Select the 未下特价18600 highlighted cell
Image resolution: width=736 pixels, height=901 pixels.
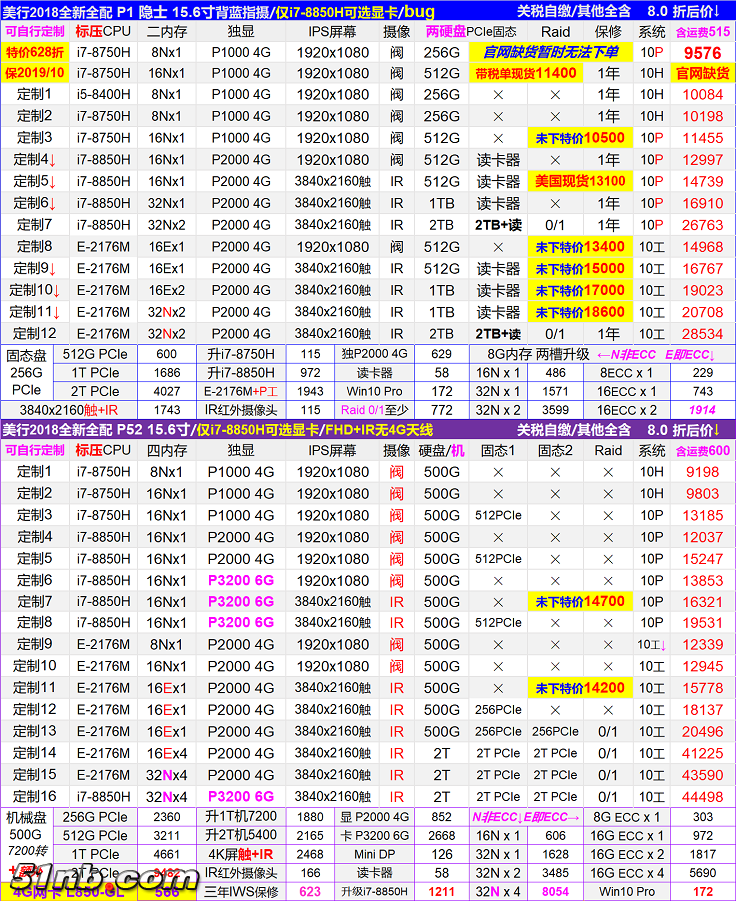coord(580,312)
